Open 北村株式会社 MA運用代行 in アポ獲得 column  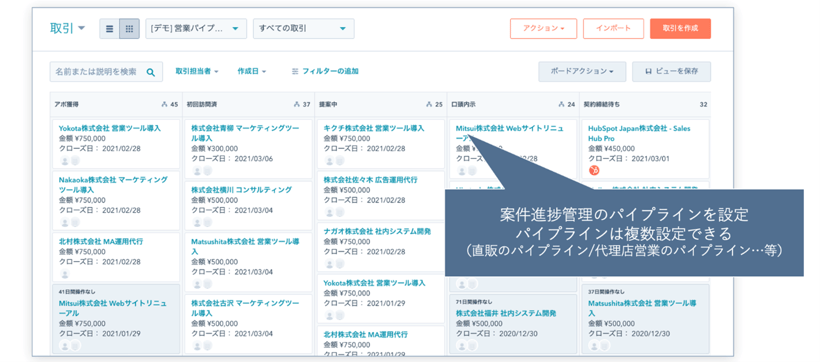tap(101, 242)
